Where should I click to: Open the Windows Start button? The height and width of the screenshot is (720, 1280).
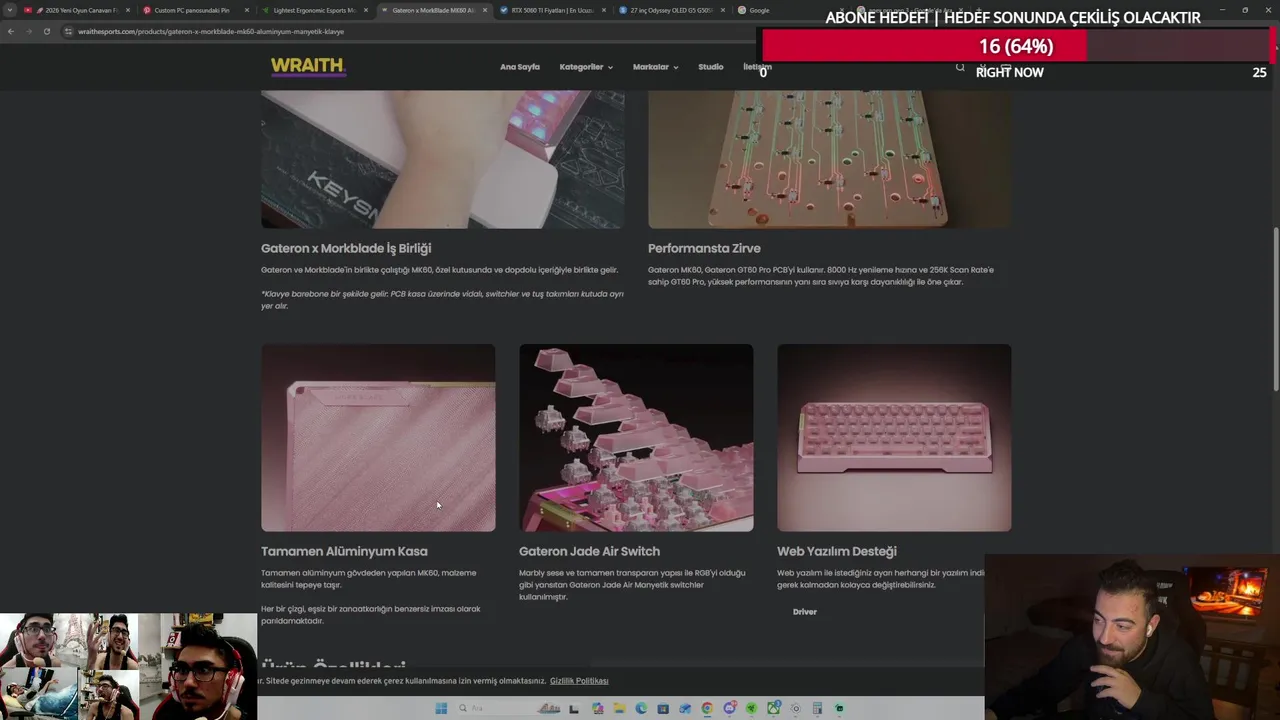[441, 708]
